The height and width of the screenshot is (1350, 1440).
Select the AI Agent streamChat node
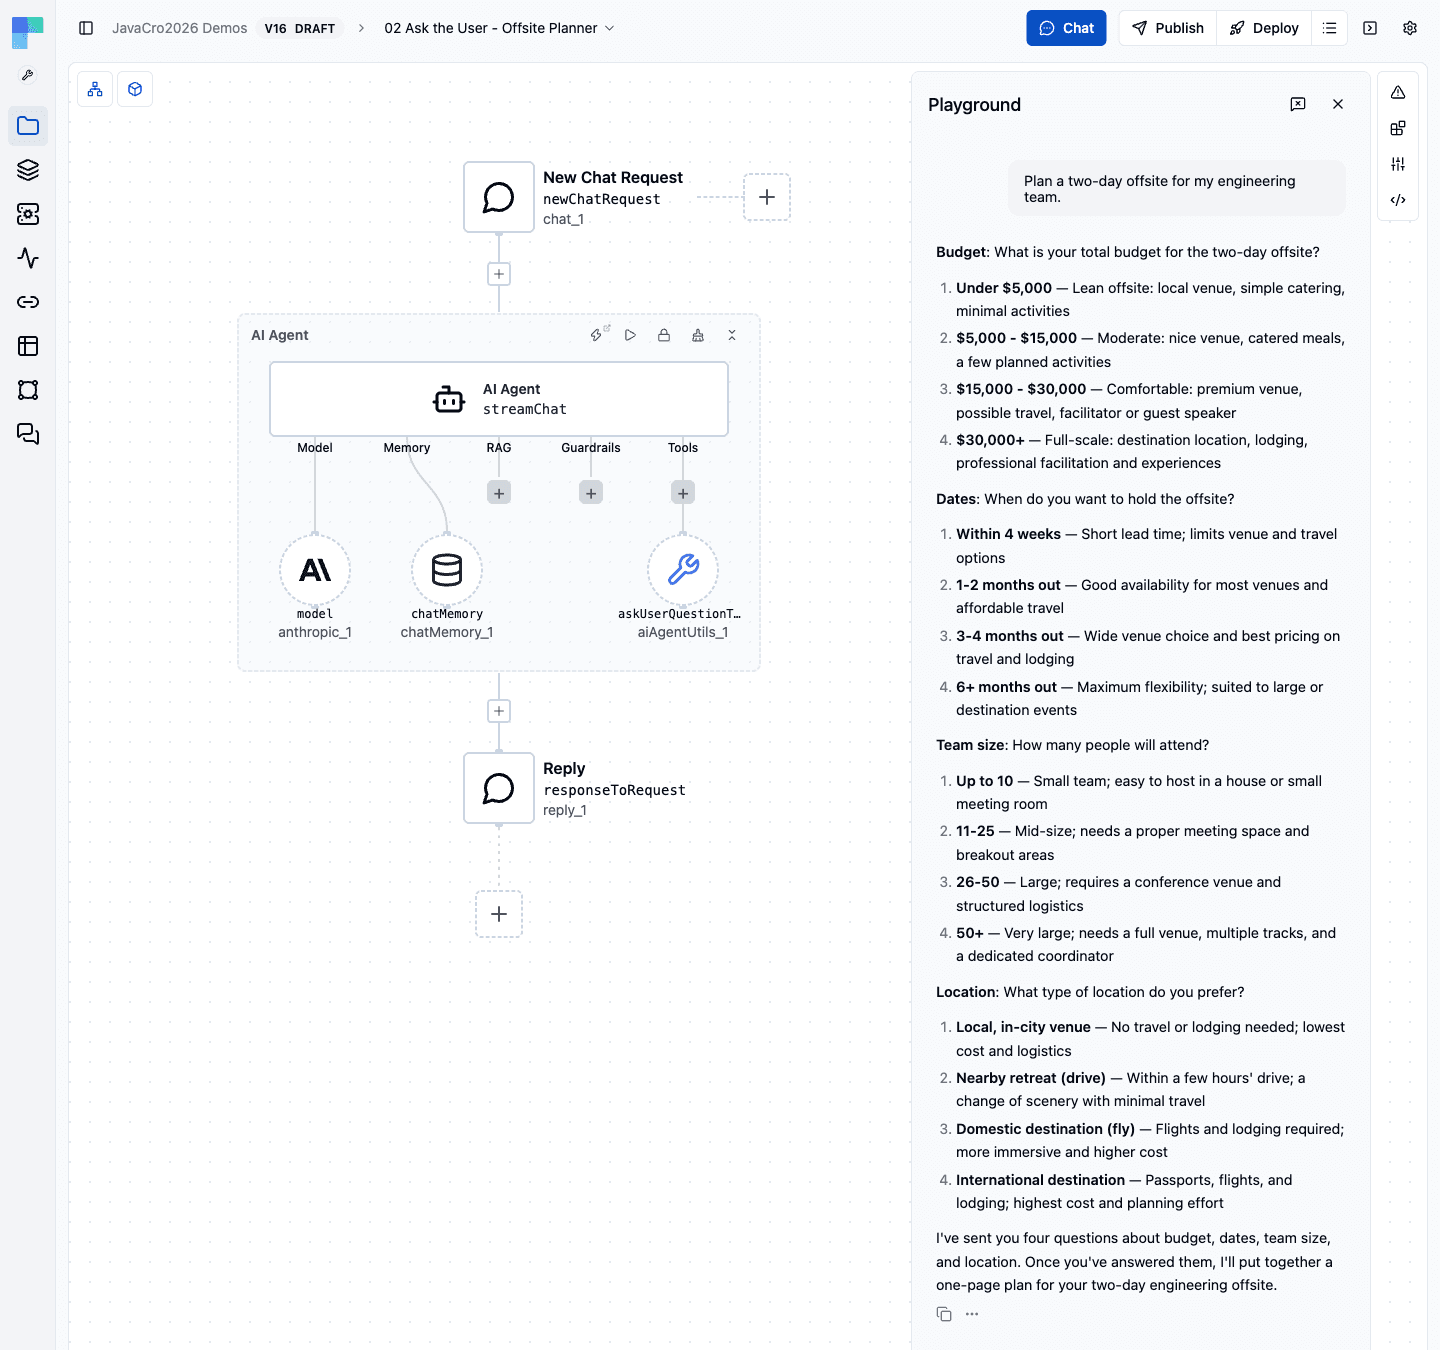499,399
